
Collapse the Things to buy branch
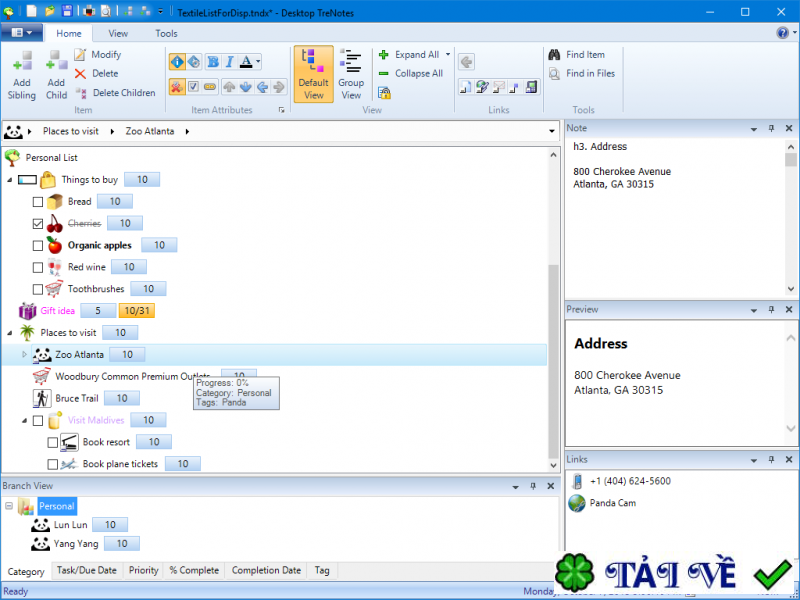tap(10, 179)
